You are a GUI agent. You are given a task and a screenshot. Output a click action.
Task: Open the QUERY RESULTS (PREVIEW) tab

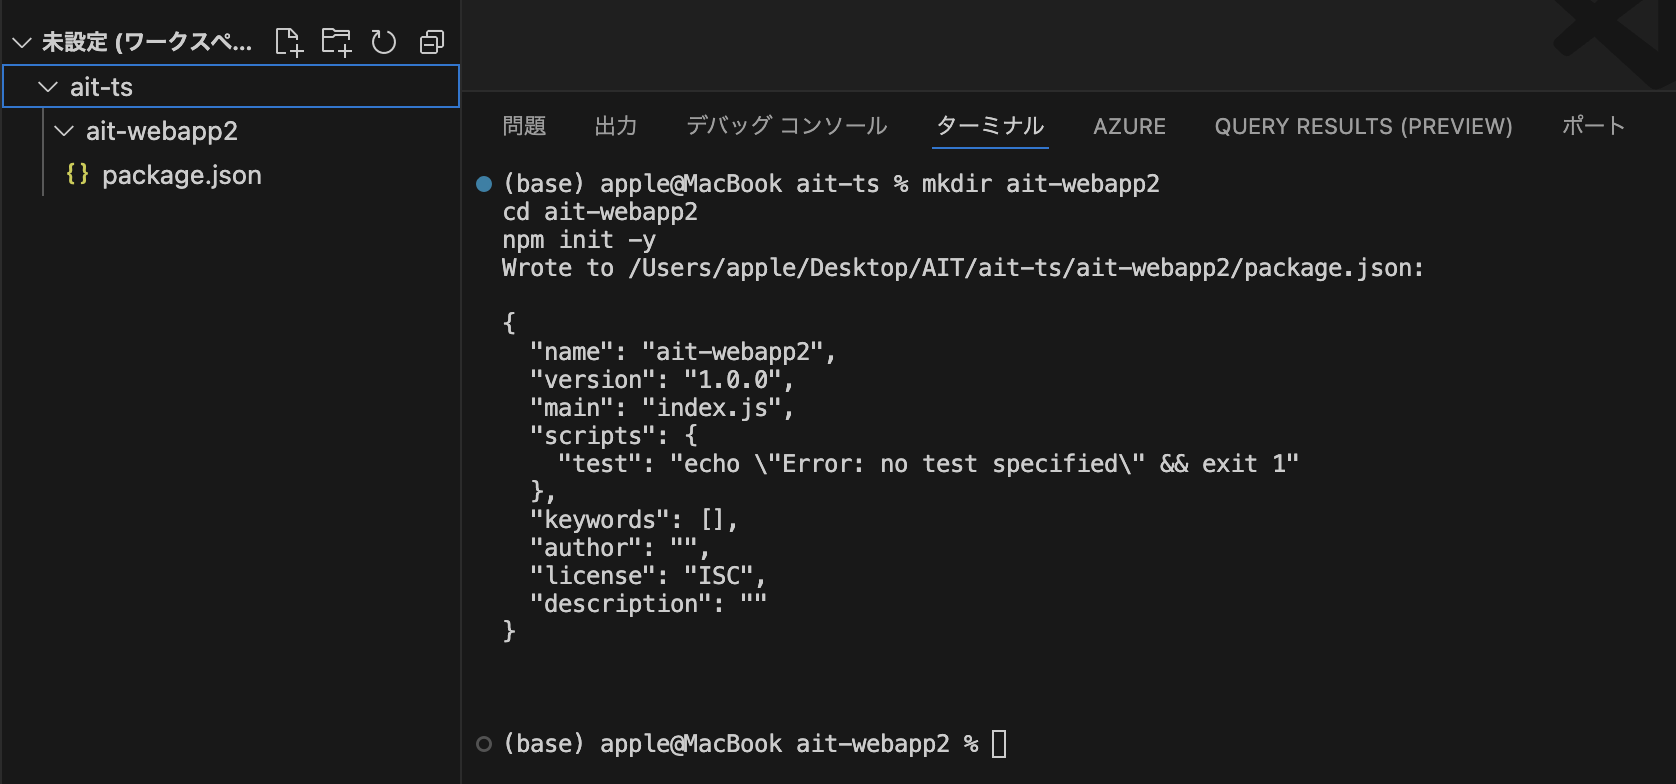tap(1363, 126)
